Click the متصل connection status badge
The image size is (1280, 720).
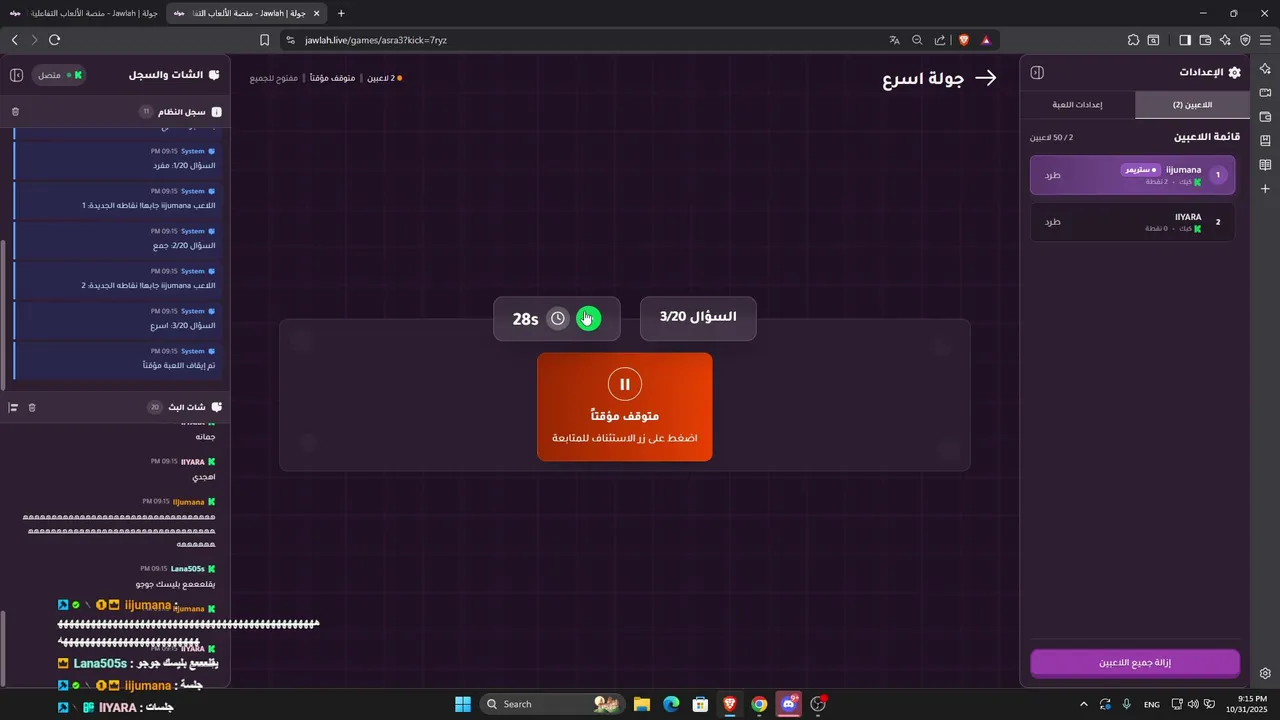(x=61, y=75)
